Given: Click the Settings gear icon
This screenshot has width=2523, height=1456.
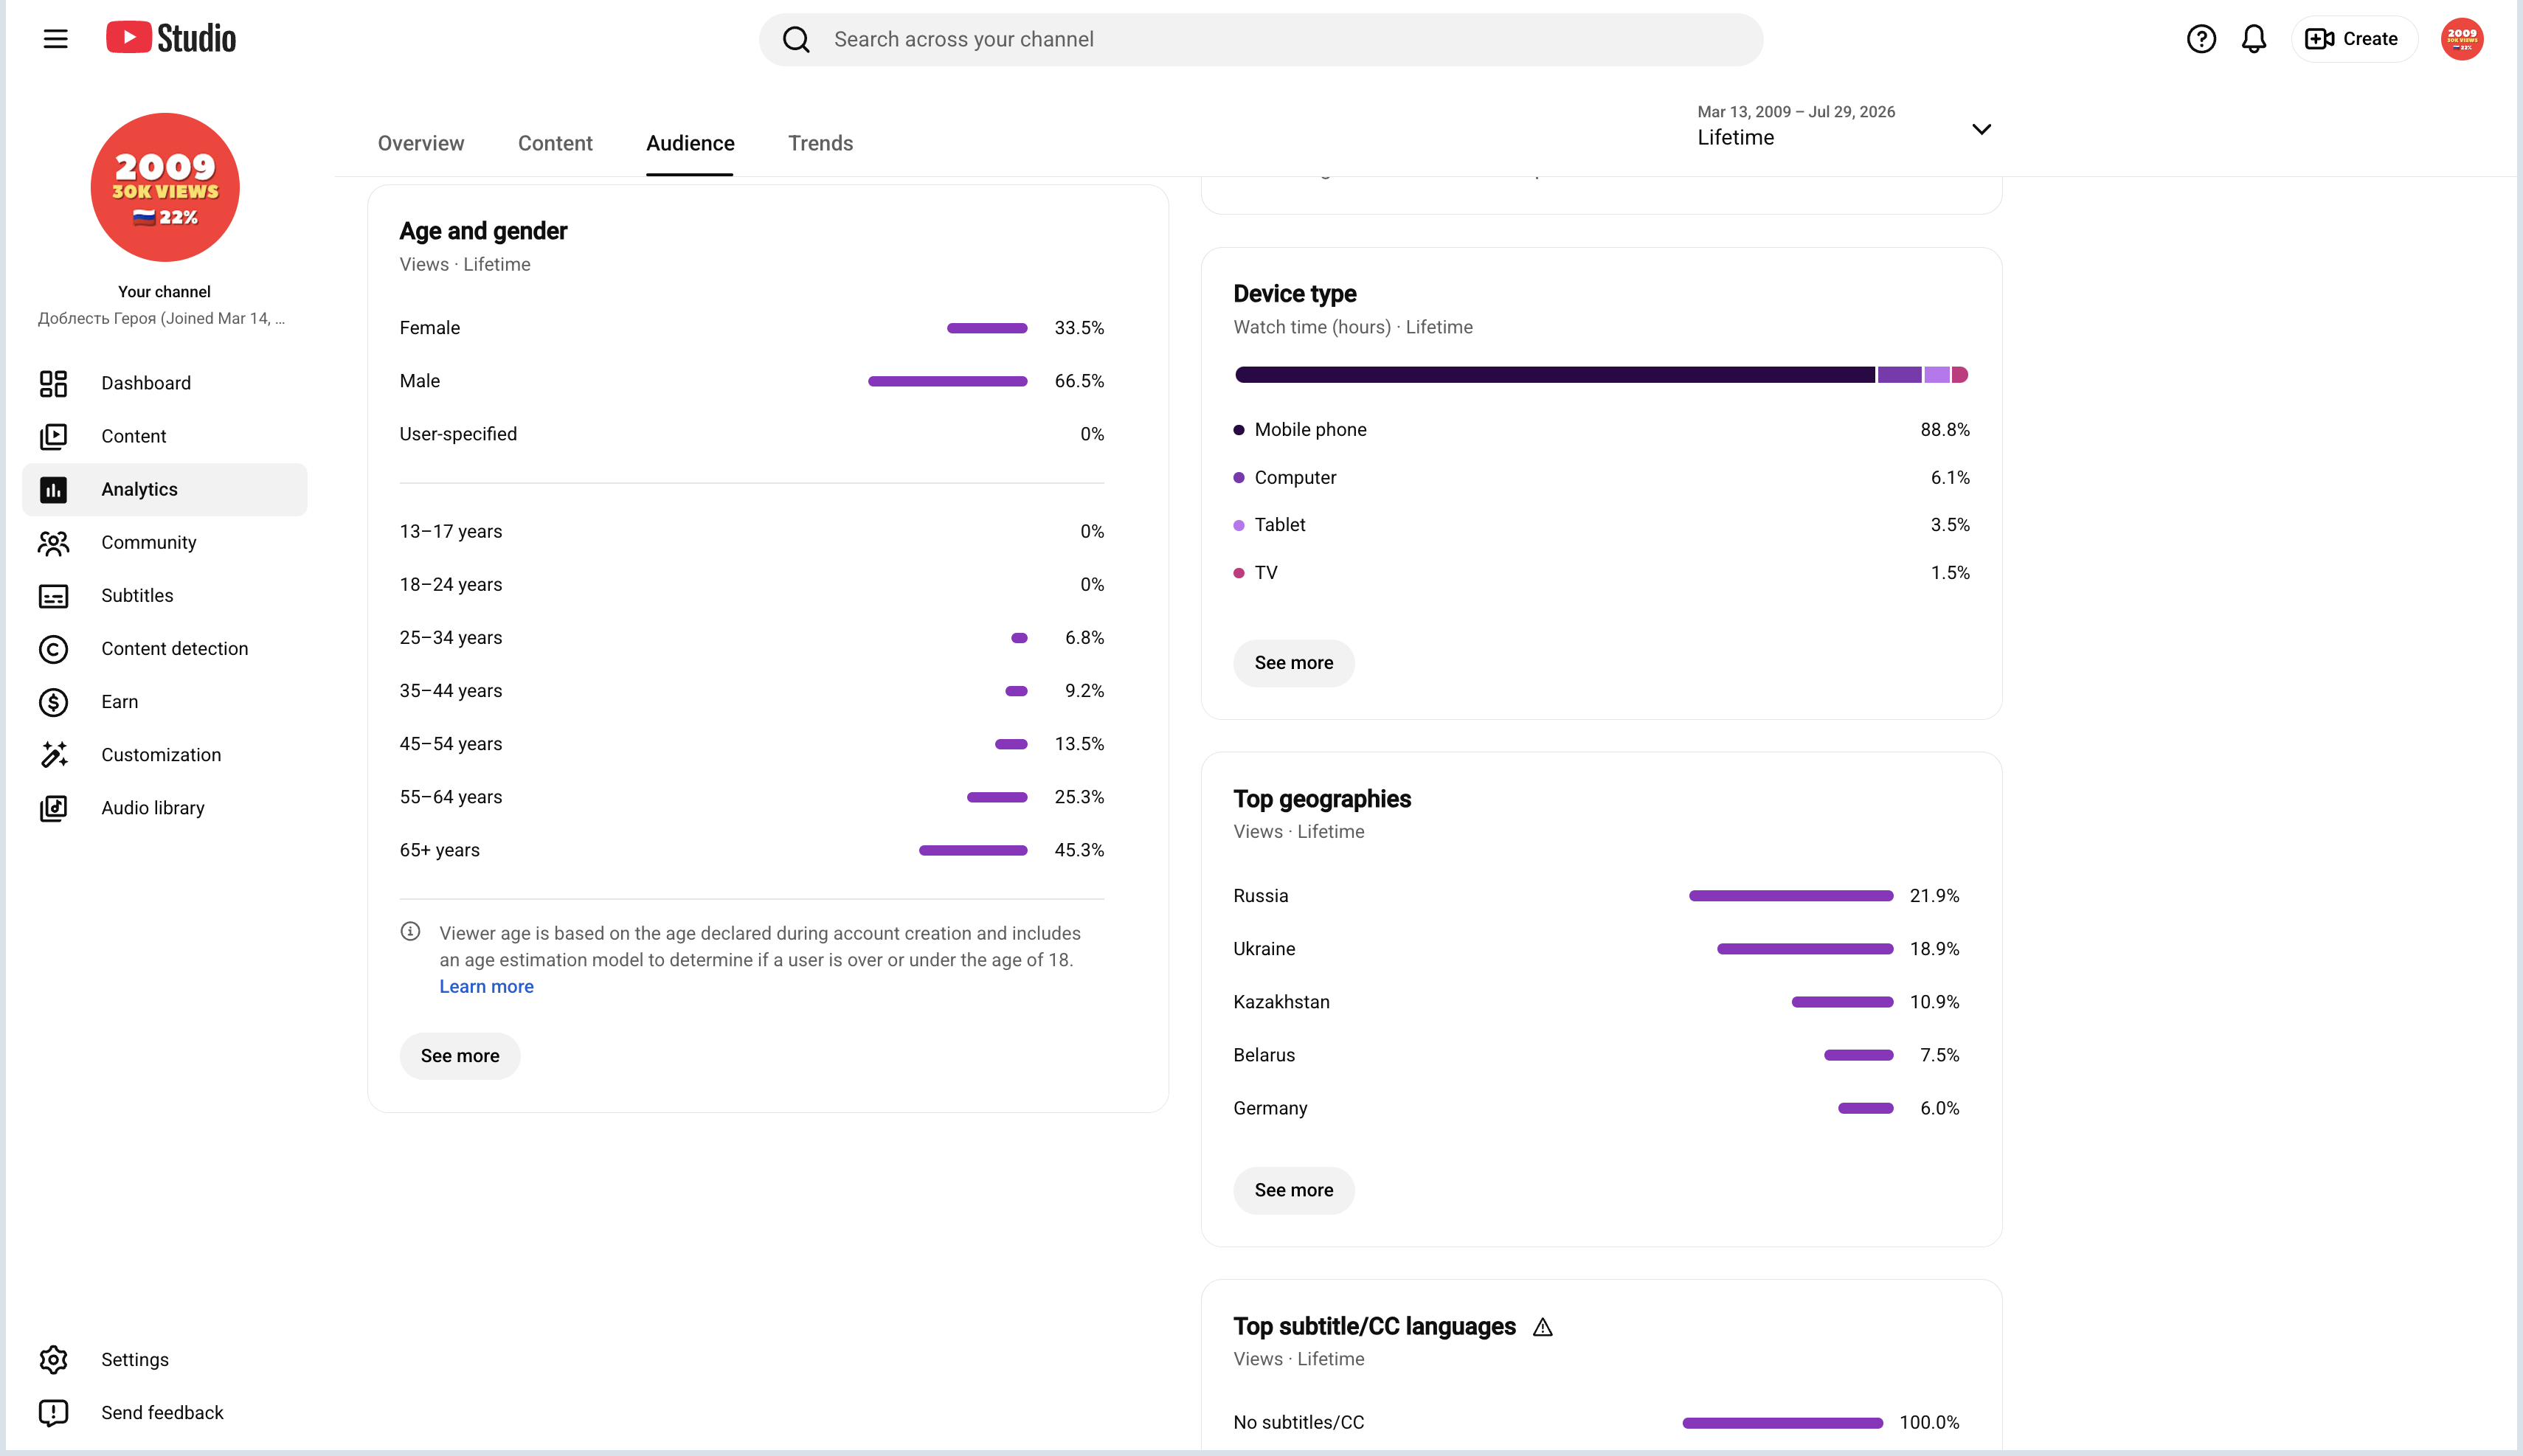Looking at the screenshot, I should point(53,1360).
